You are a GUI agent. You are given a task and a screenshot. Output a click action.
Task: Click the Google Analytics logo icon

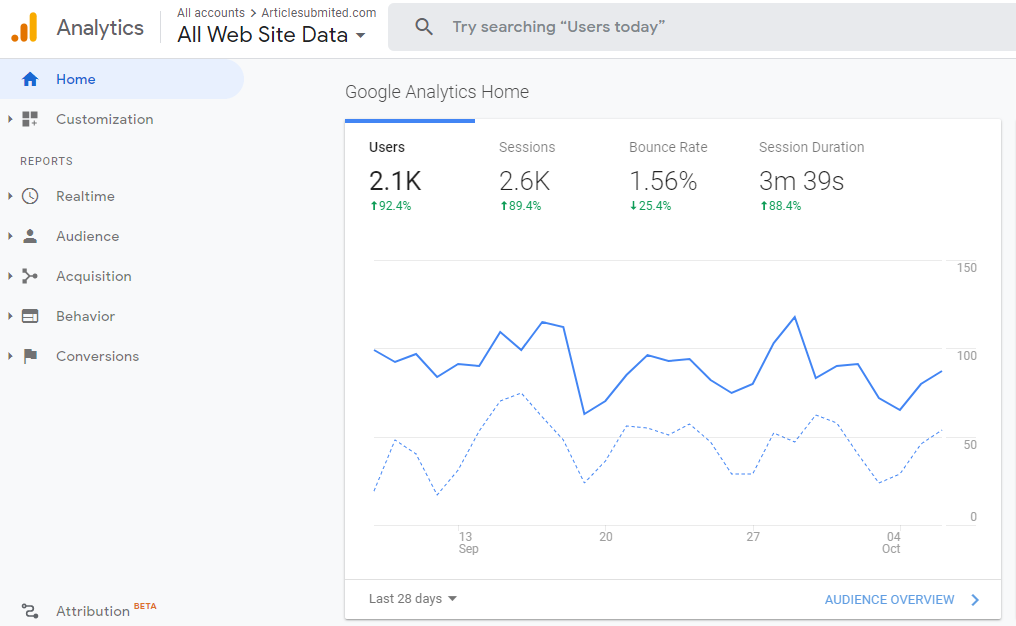25,28
